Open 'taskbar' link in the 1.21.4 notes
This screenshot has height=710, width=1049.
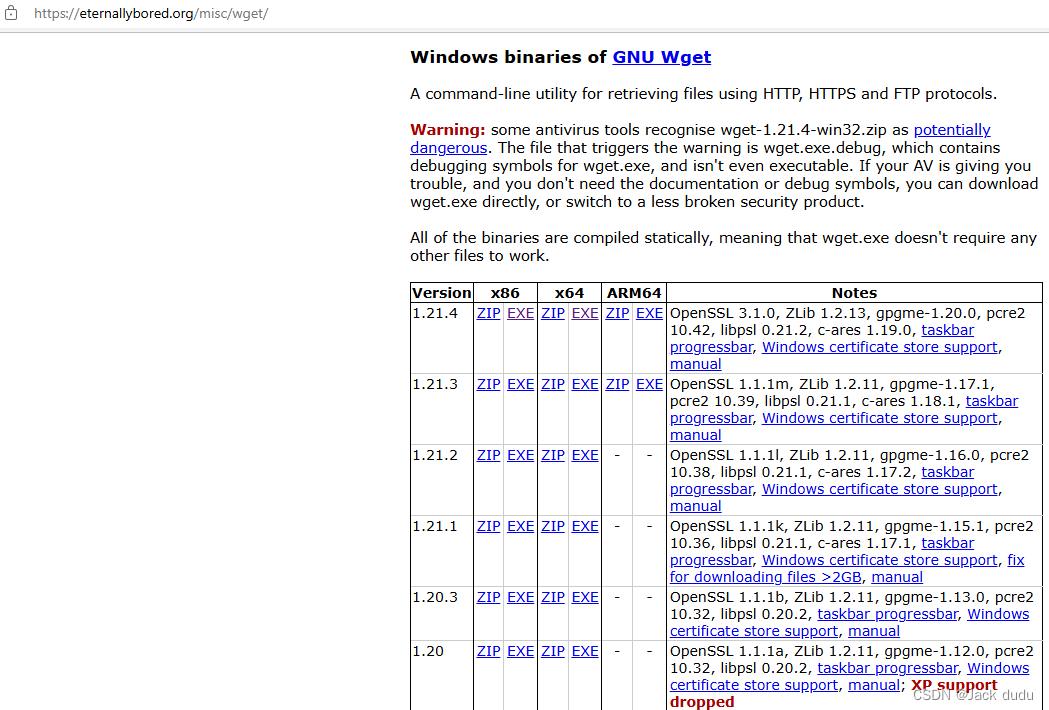[947, 330]
